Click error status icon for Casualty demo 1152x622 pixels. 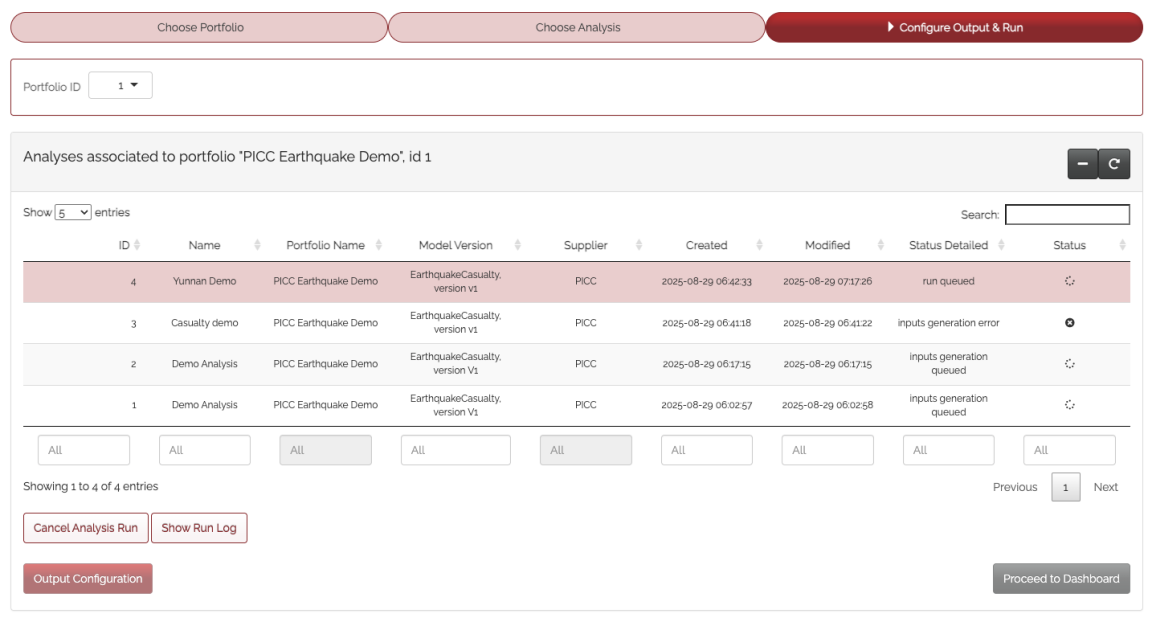pyautogui.click(x=1069, y=323)
